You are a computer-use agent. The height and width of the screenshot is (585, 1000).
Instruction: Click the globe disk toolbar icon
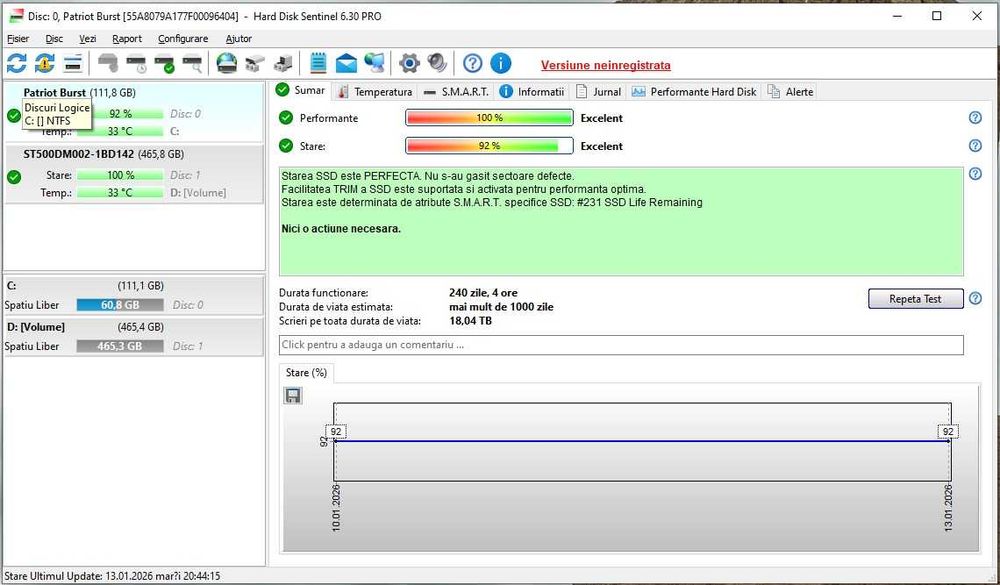[226, 63]
